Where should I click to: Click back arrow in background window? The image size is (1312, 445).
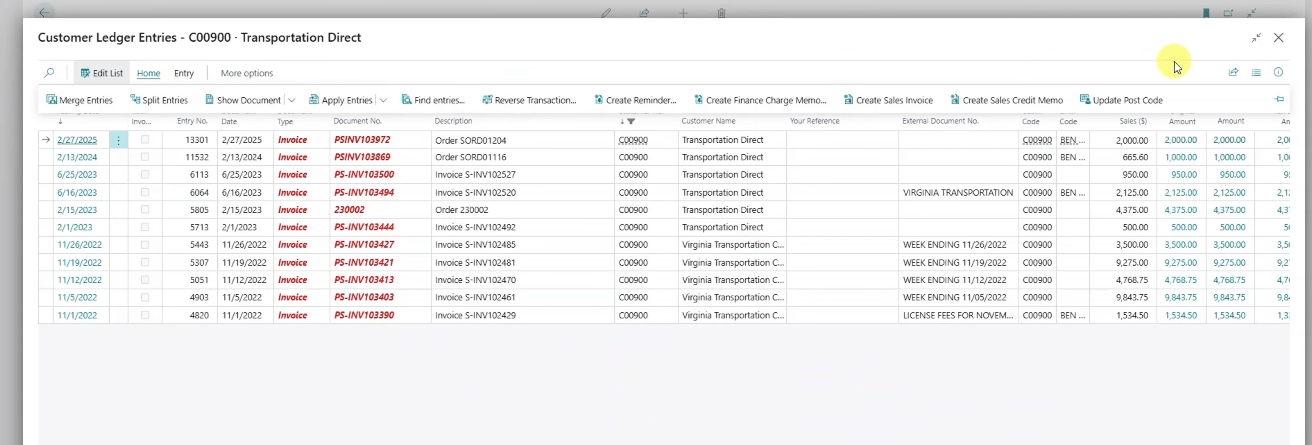pyautogui.click(x=44, y=12)
